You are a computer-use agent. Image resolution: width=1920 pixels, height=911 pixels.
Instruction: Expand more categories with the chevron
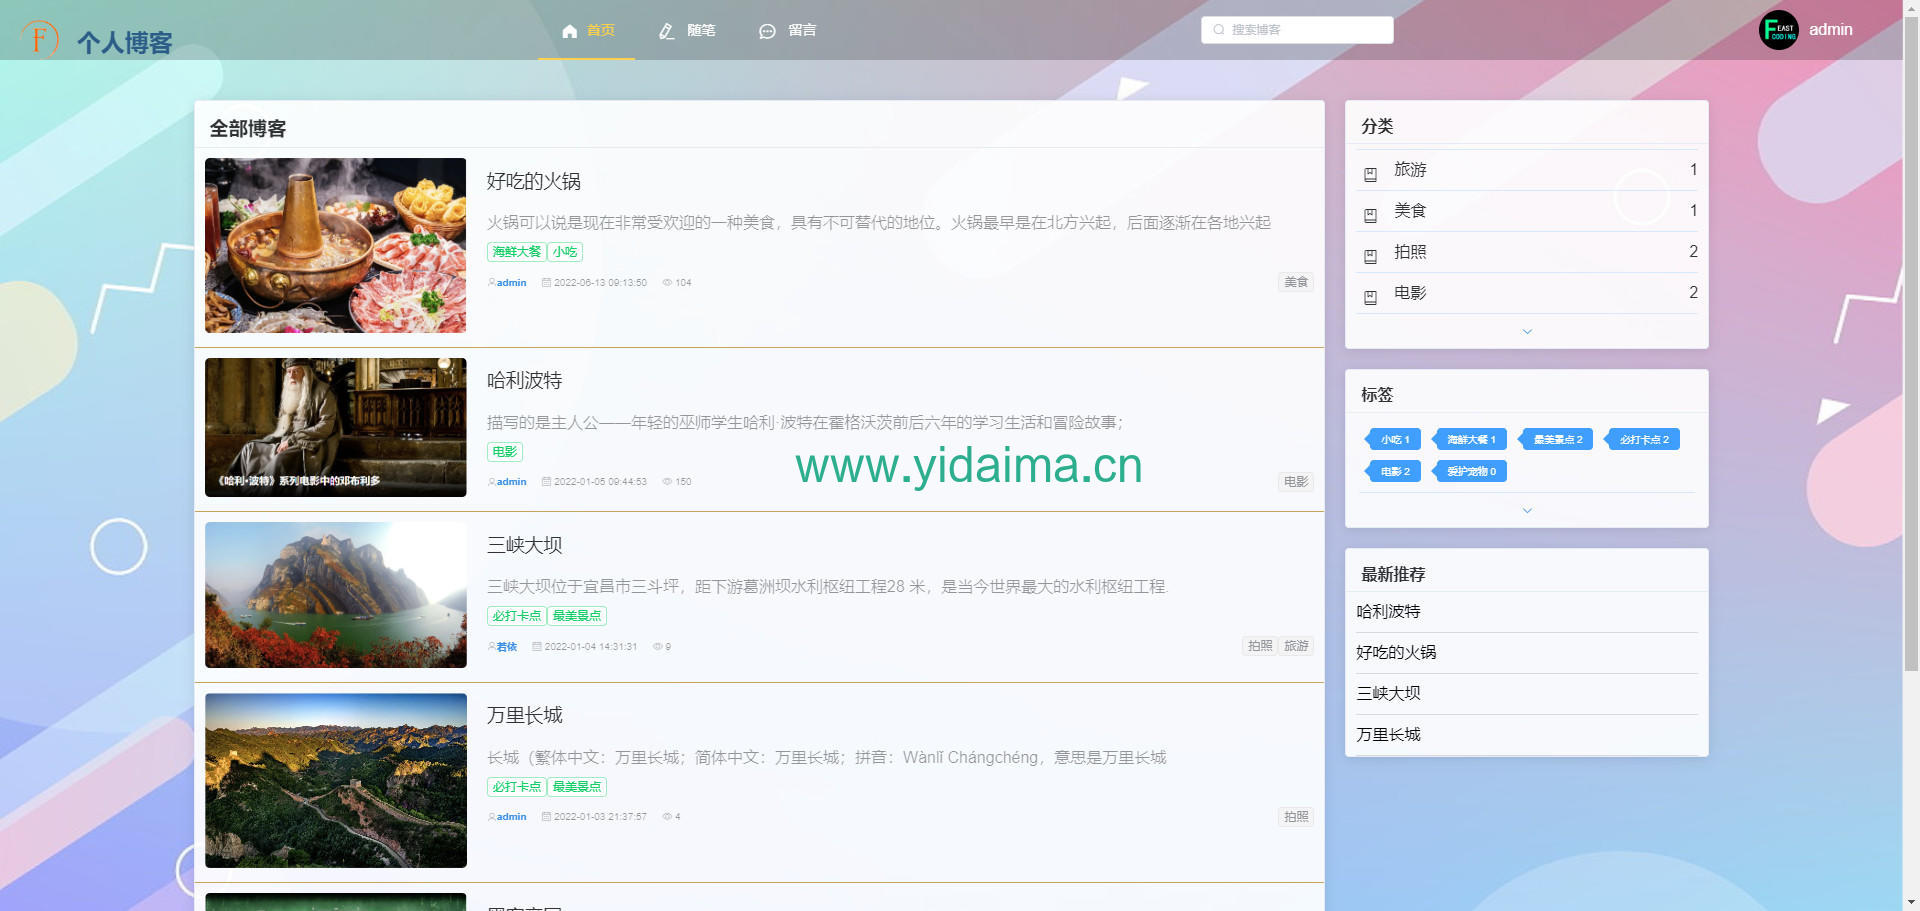(x=1527, y=331)
